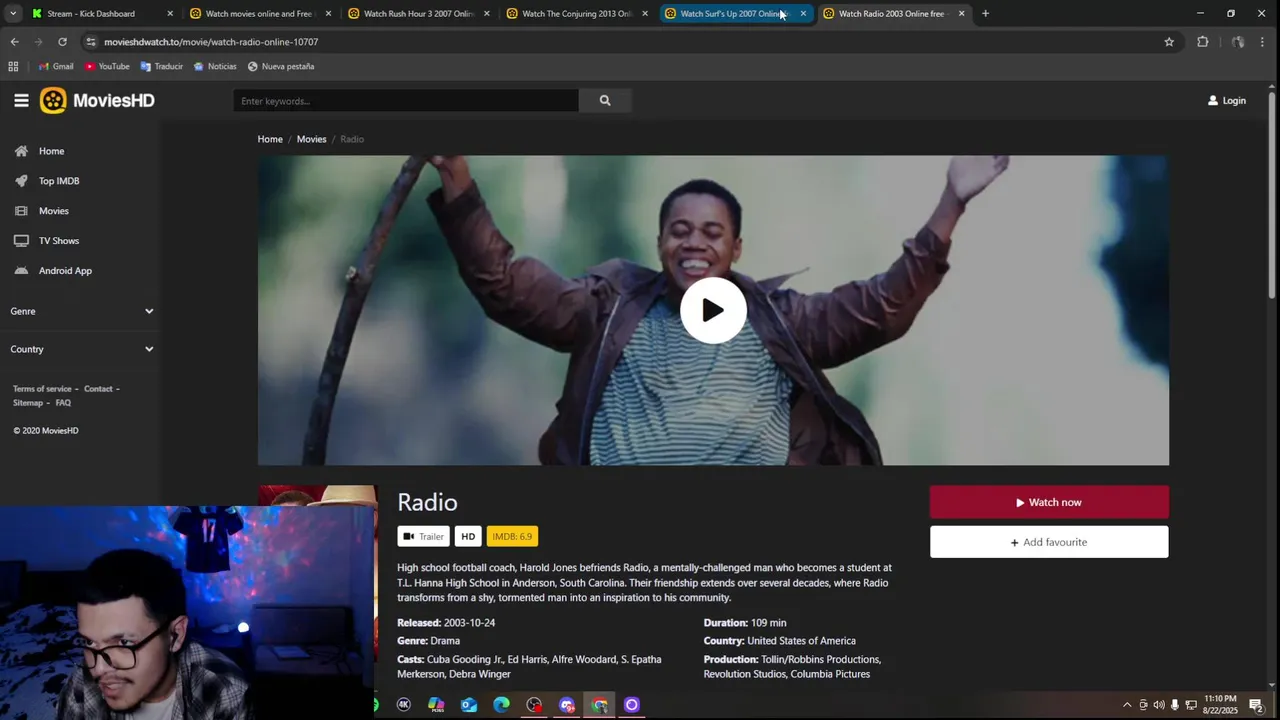Image resolution: width=1280 pixels, height=720 pixels.
Task: Click Home in the breadcrumb
Action: click(270, 139)
